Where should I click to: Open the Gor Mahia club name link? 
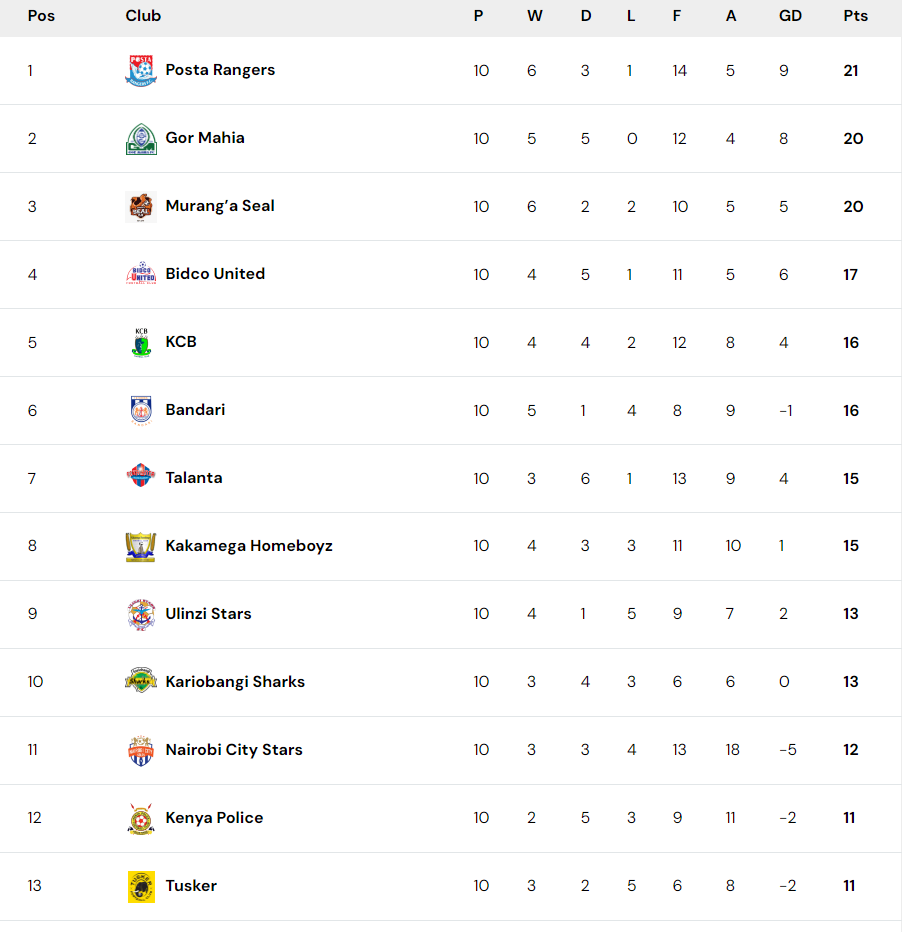(x=205, y=138)
